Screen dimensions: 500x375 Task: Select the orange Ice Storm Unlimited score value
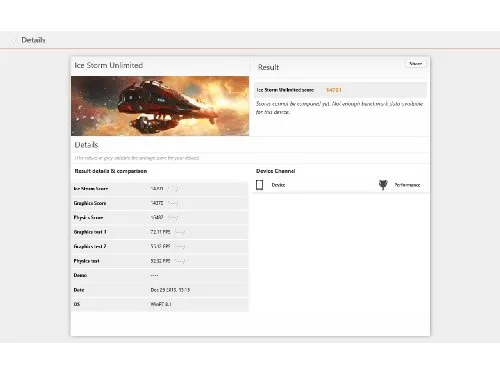pos(334,90)
